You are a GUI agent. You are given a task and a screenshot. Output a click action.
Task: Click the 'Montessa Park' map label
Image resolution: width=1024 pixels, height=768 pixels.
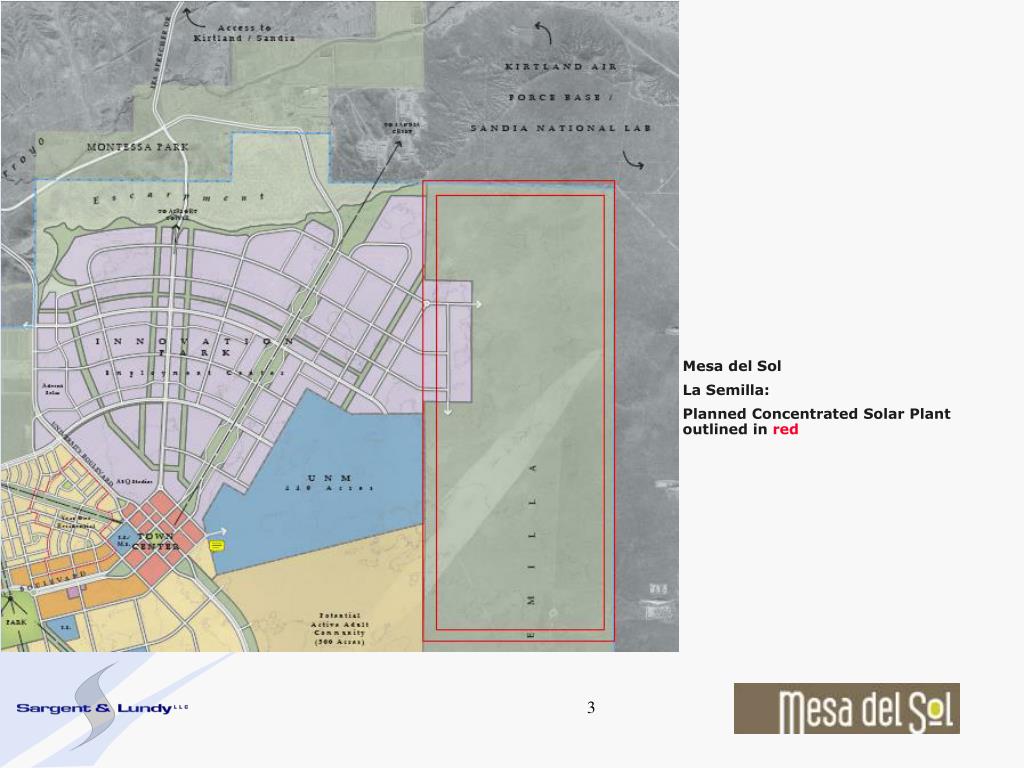[138, 147]
